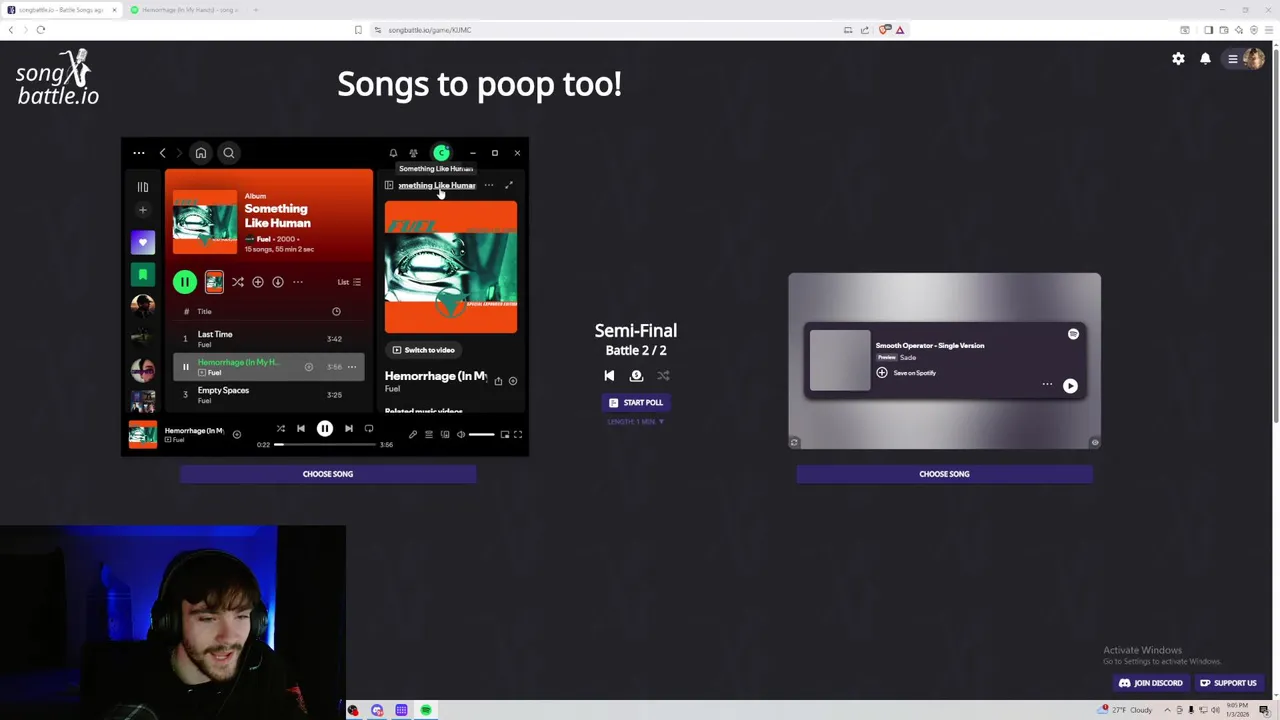Toggle shuffle in the Spotify player bar
The image size is (1280, 720).
281,429
